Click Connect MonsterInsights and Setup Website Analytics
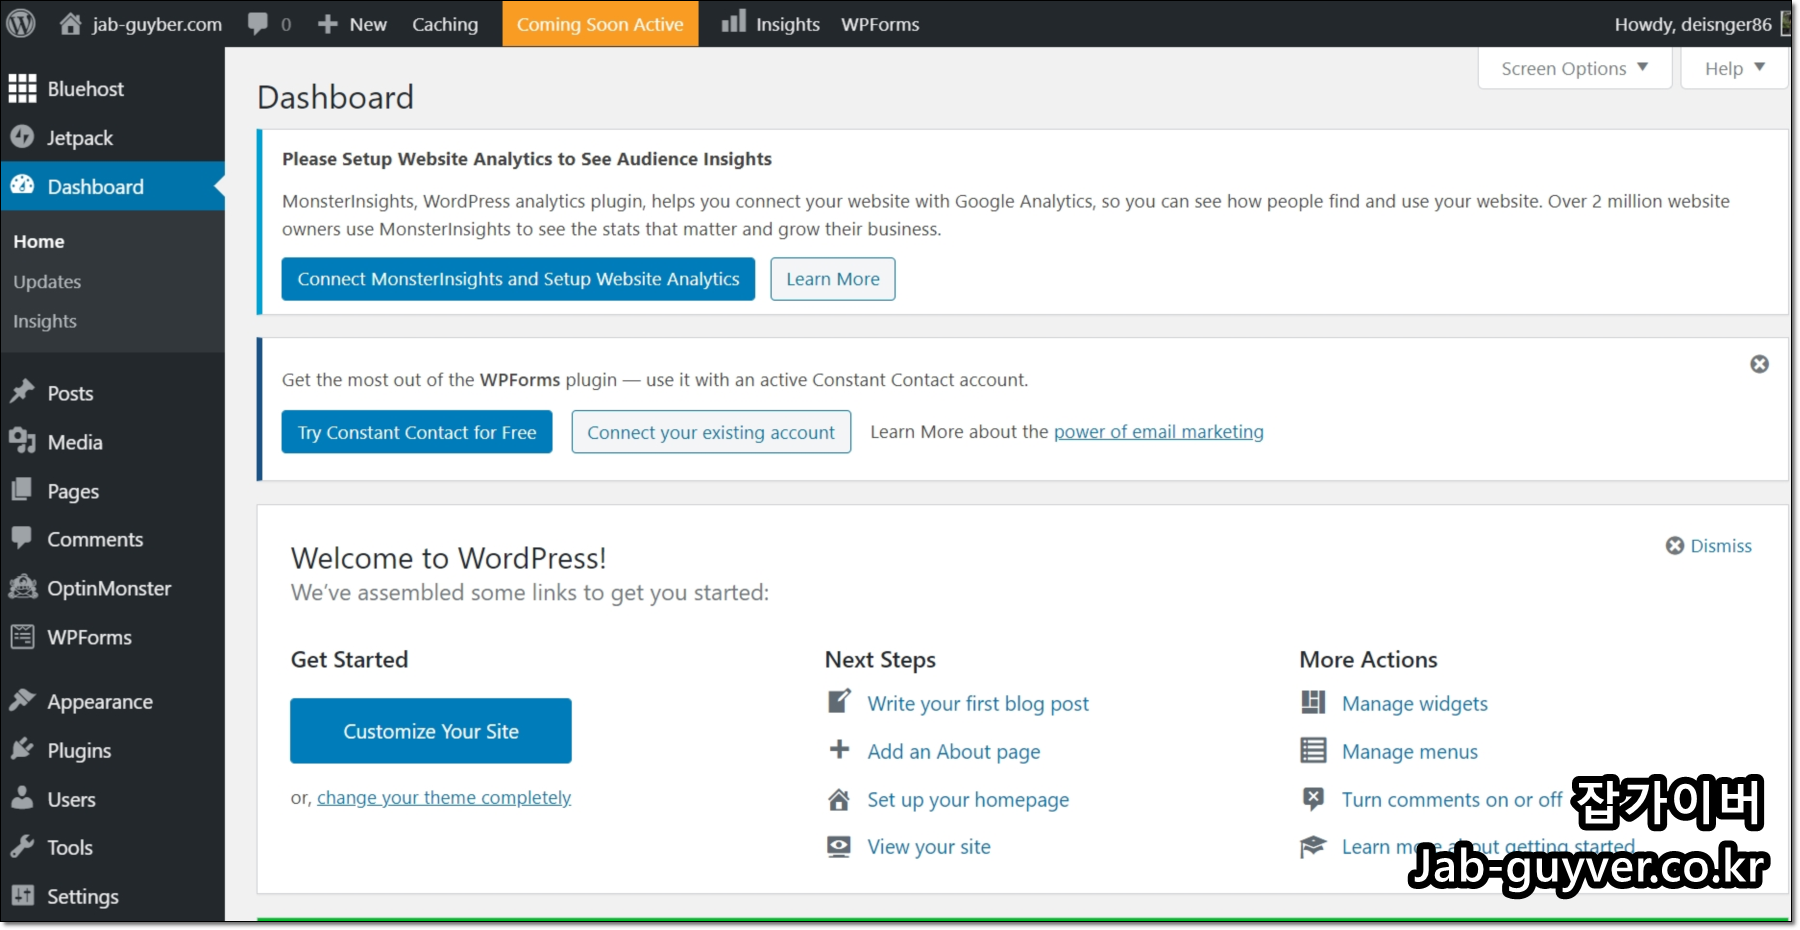Screen dimensions: 1800x930 518,279
